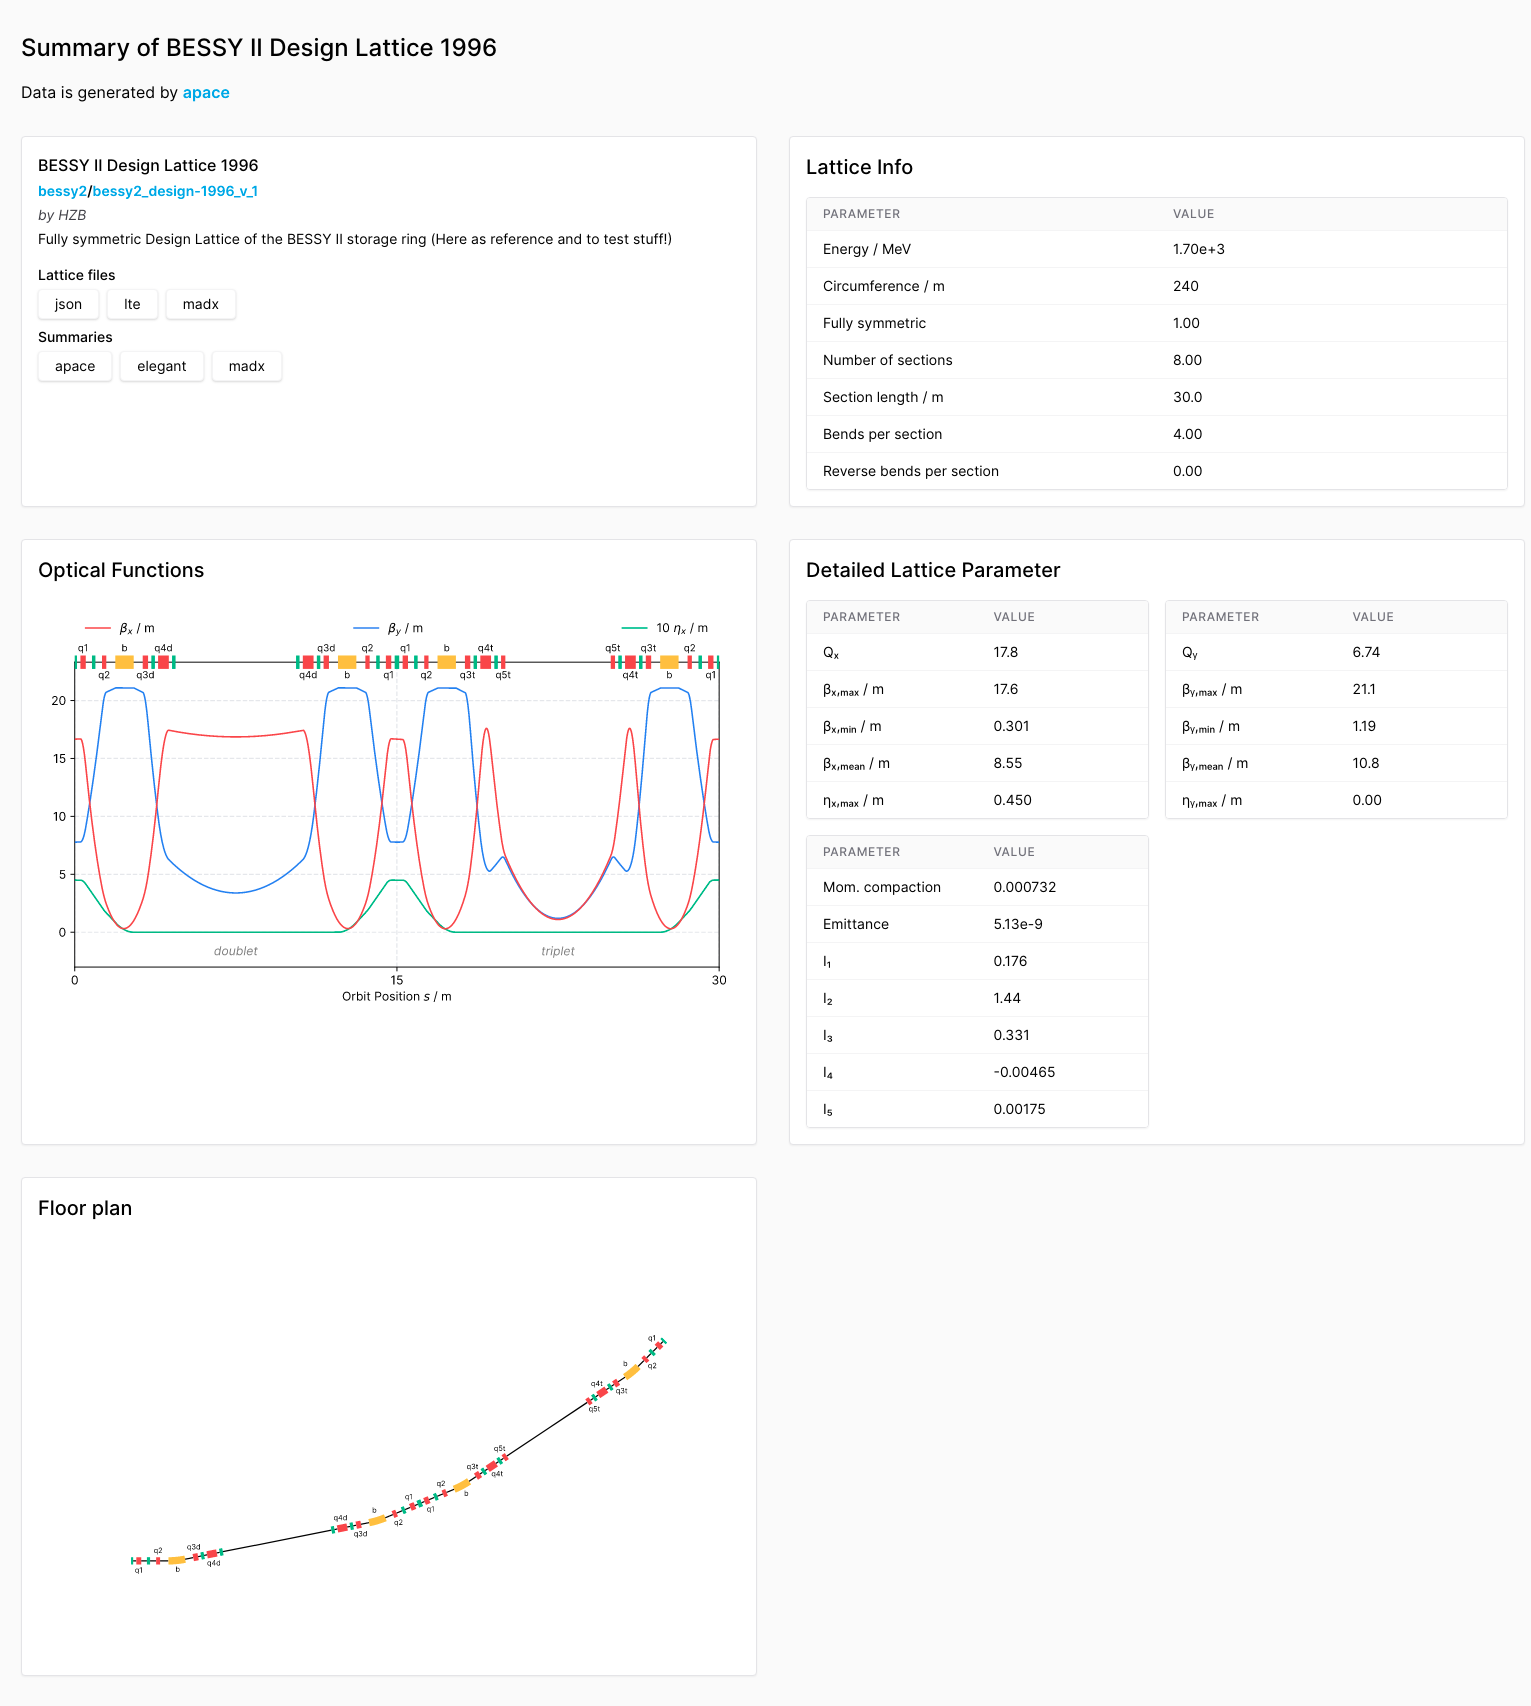1531x1706 pixels.
Task: Click the Detailed Lattice Parameter heading
Action: [933, 570]
